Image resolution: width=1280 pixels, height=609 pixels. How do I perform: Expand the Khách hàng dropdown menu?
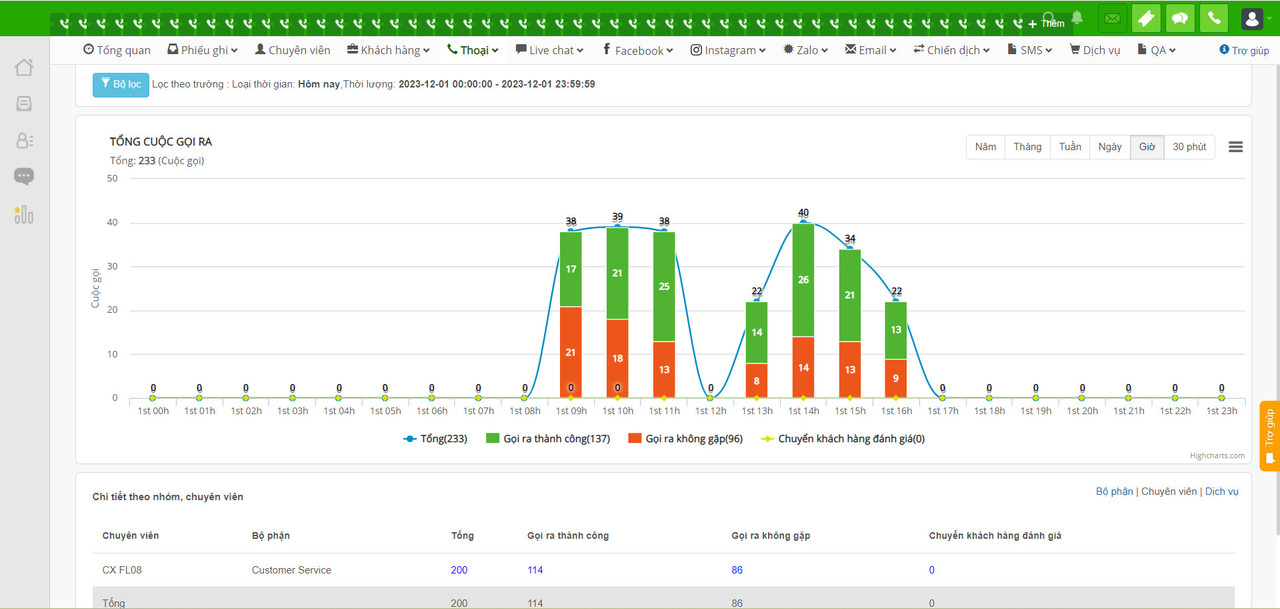389,50
